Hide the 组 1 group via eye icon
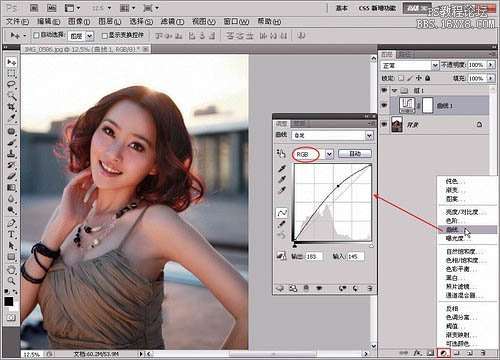This screenshot has width=500, height=360. pyautogui.click(x=384, y=90)
